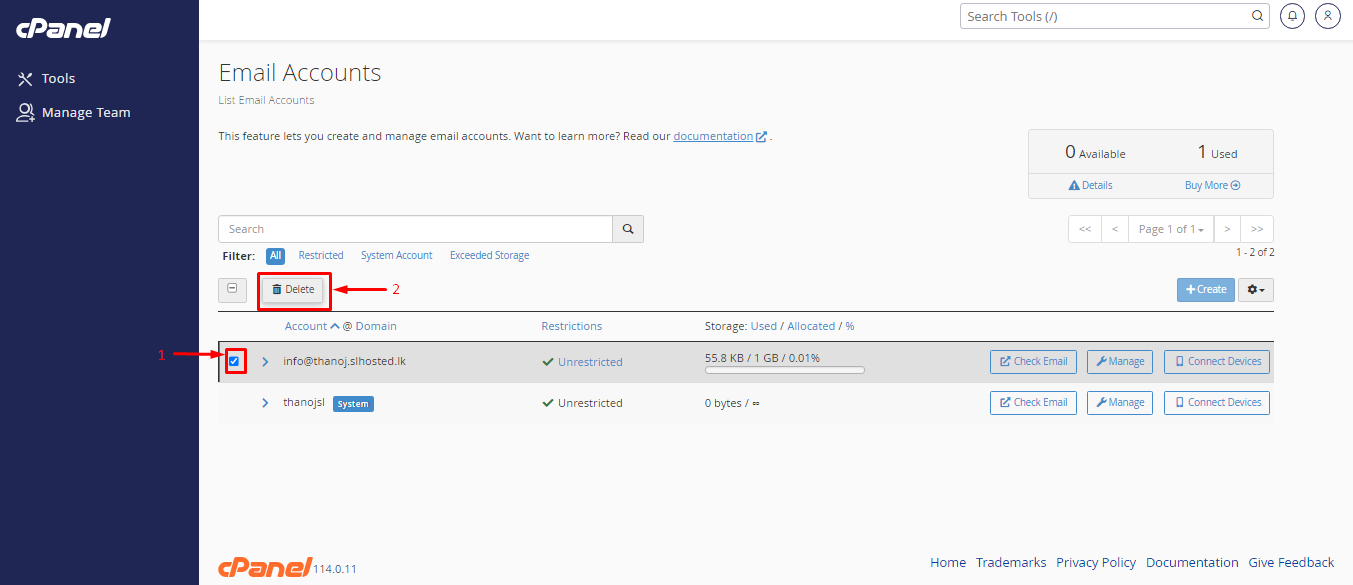Toggle the select-all checkbox above the table
1353x585 pixels.
pyautogui.click(x=232, y=289)
